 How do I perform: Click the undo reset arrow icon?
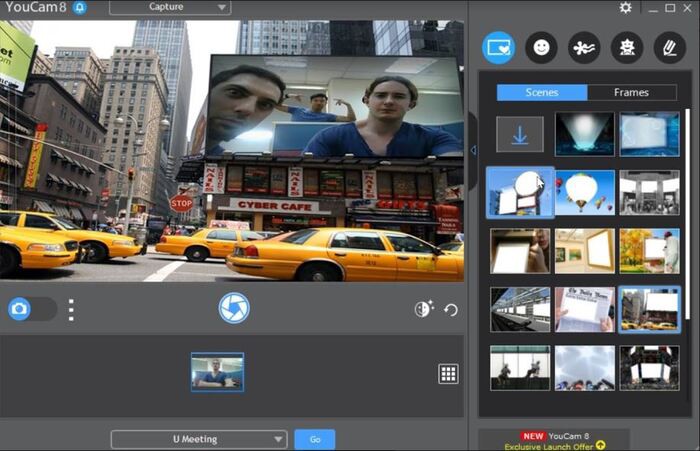point(451,309)
